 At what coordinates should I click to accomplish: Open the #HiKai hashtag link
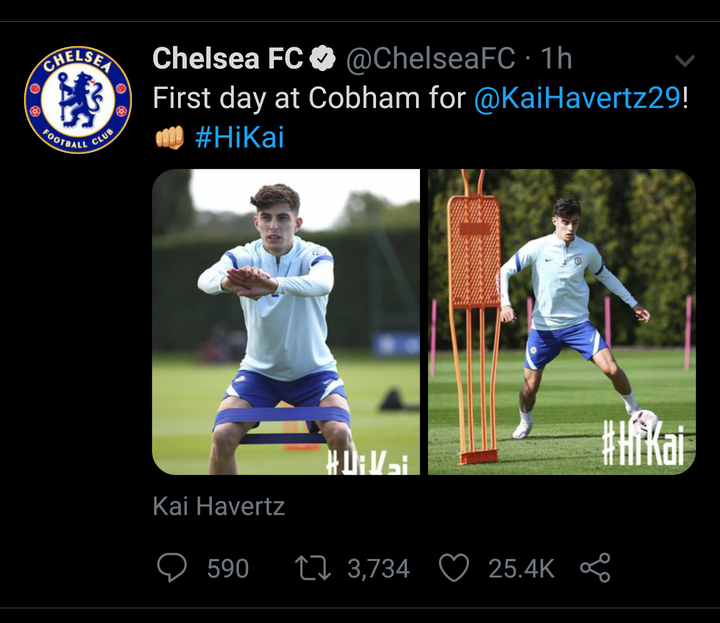(240, 137)
